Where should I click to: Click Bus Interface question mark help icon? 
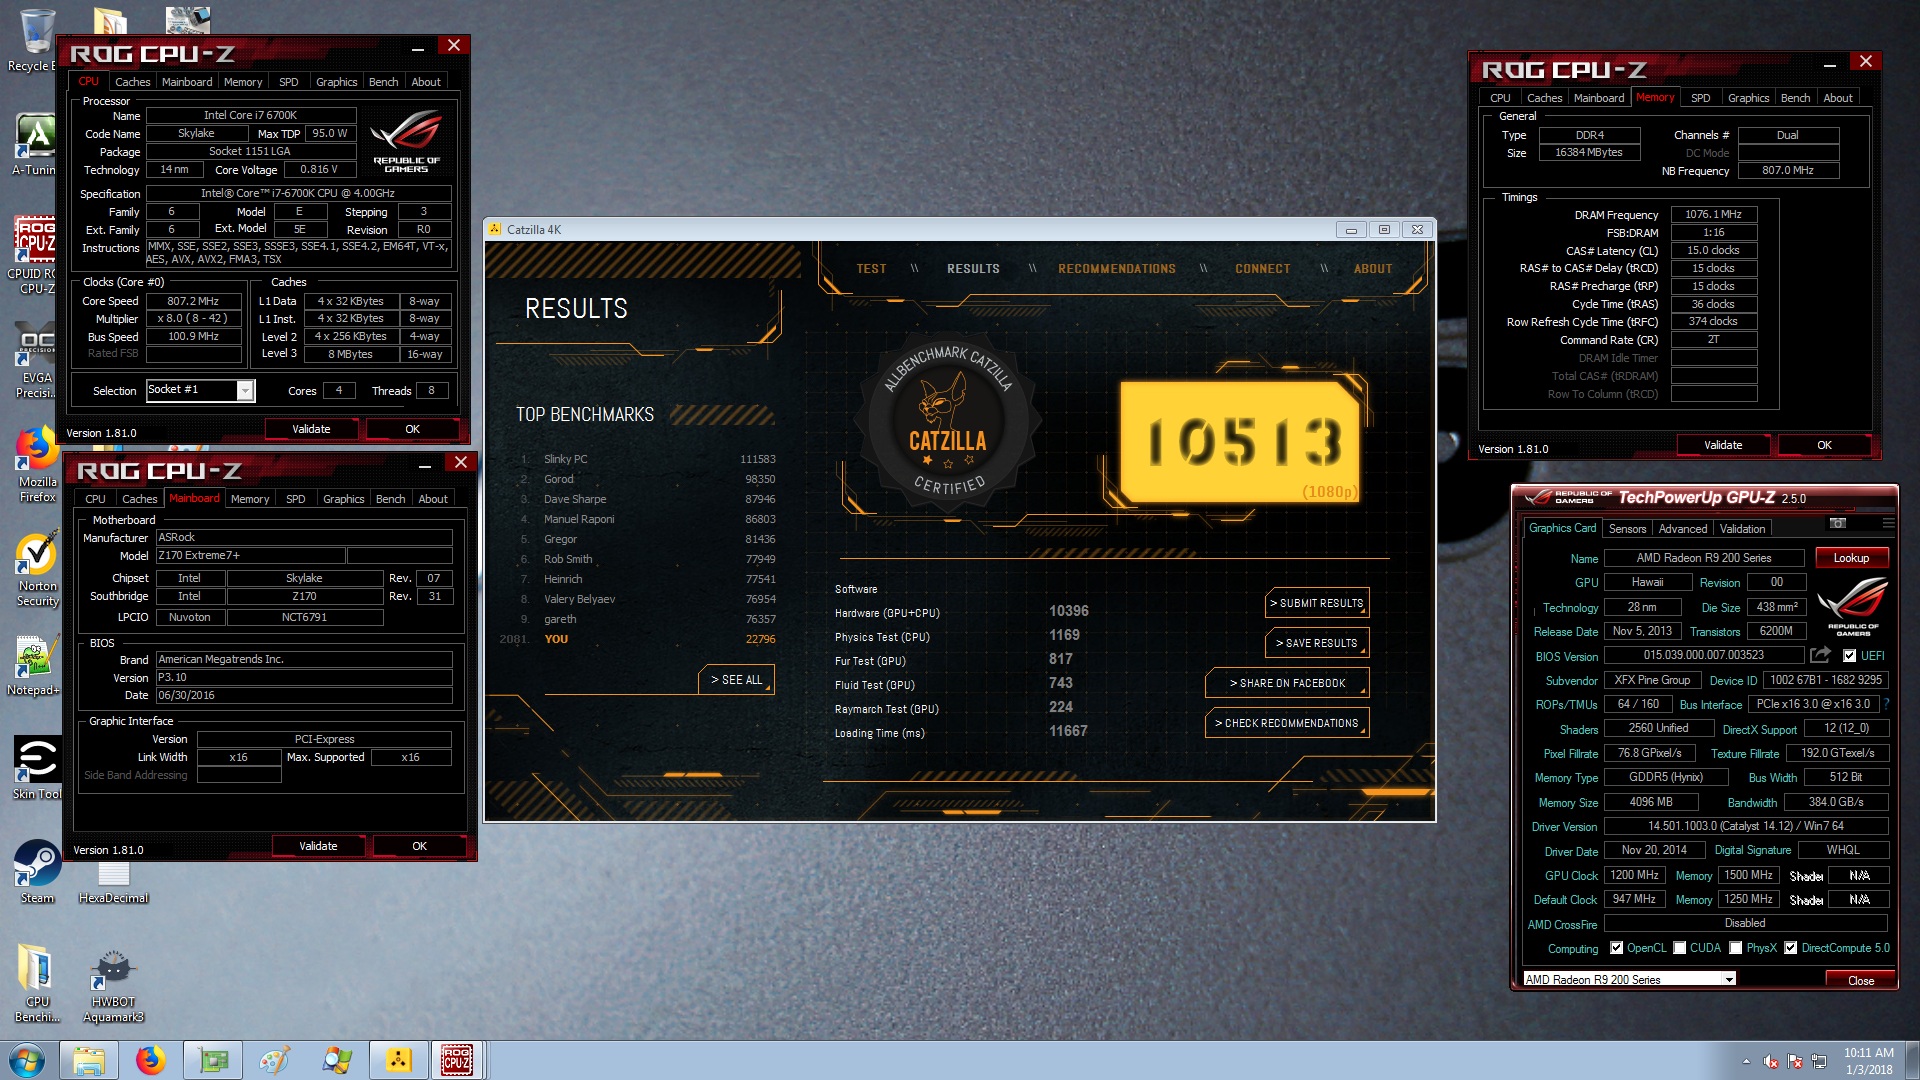1887,704
